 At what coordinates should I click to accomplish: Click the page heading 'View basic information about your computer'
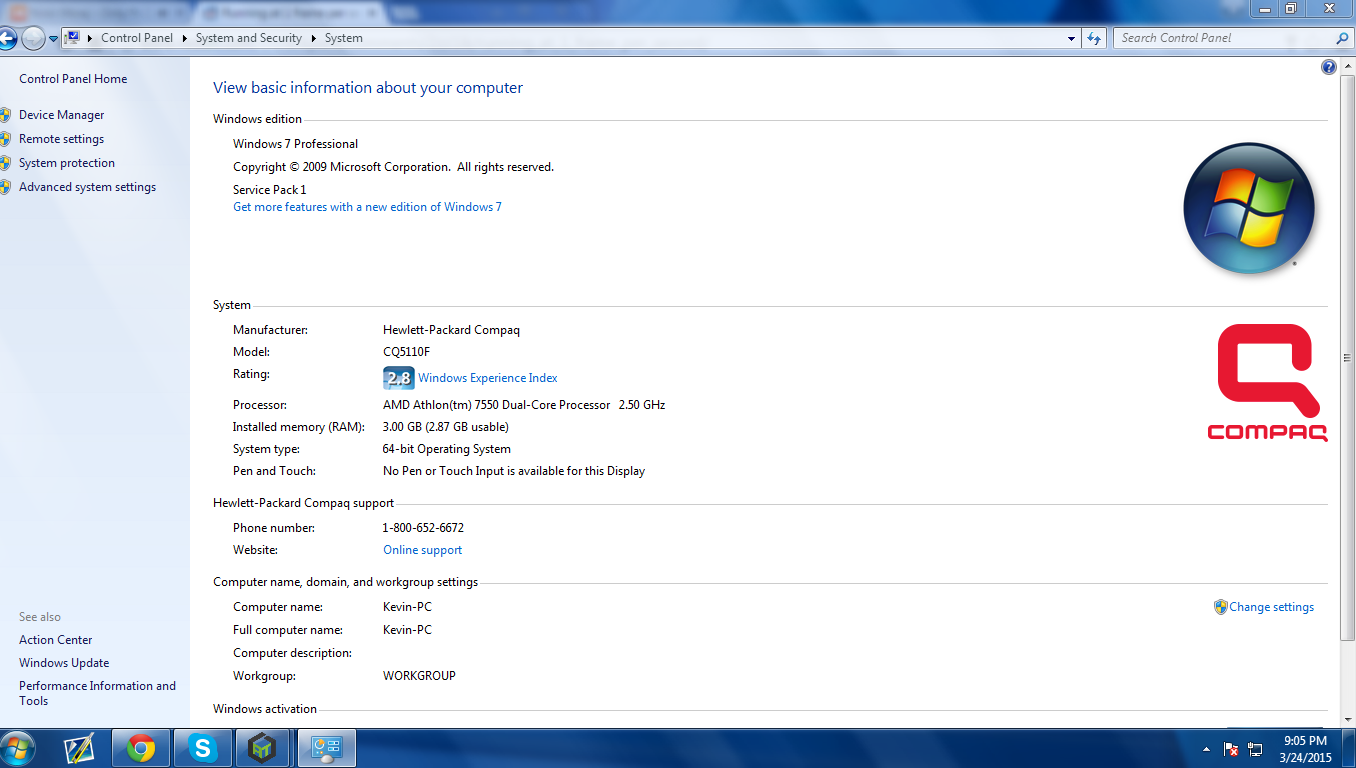pyautogui.click(x=368, y=88)
